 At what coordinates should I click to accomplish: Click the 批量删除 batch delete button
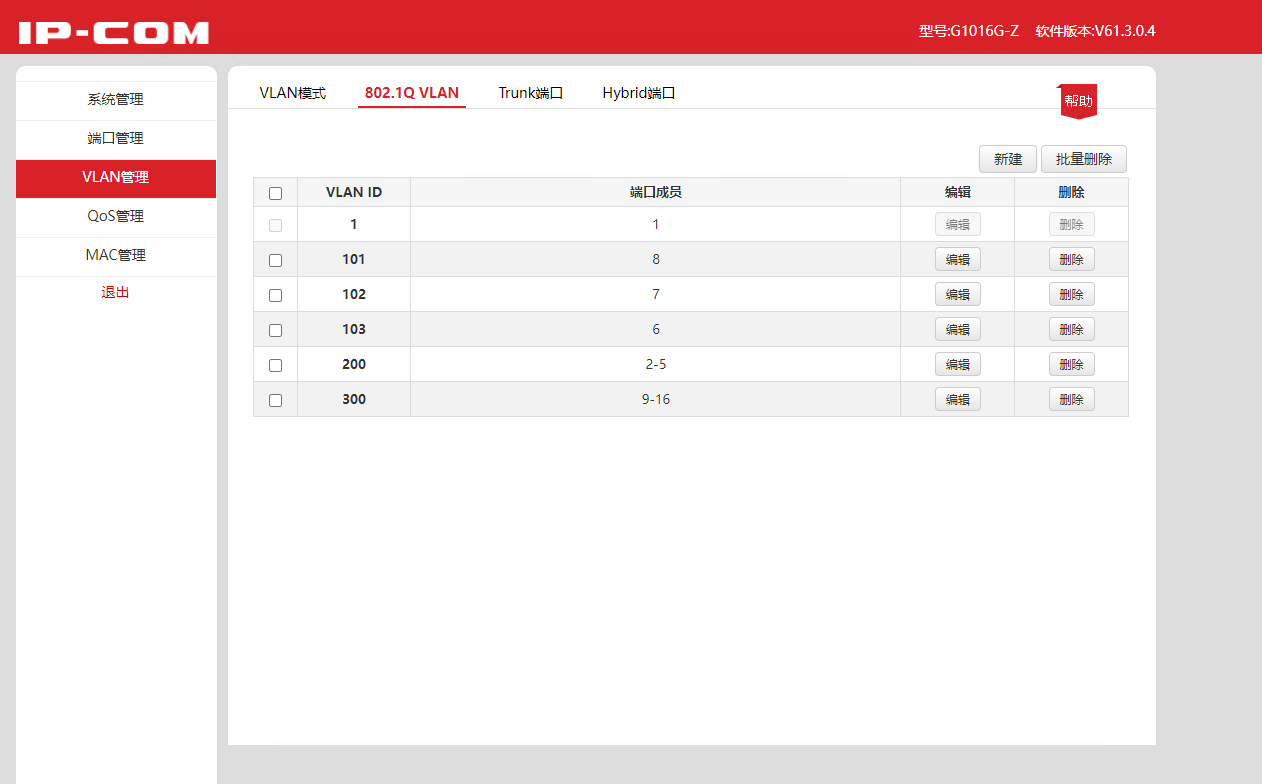point(1084,159)
